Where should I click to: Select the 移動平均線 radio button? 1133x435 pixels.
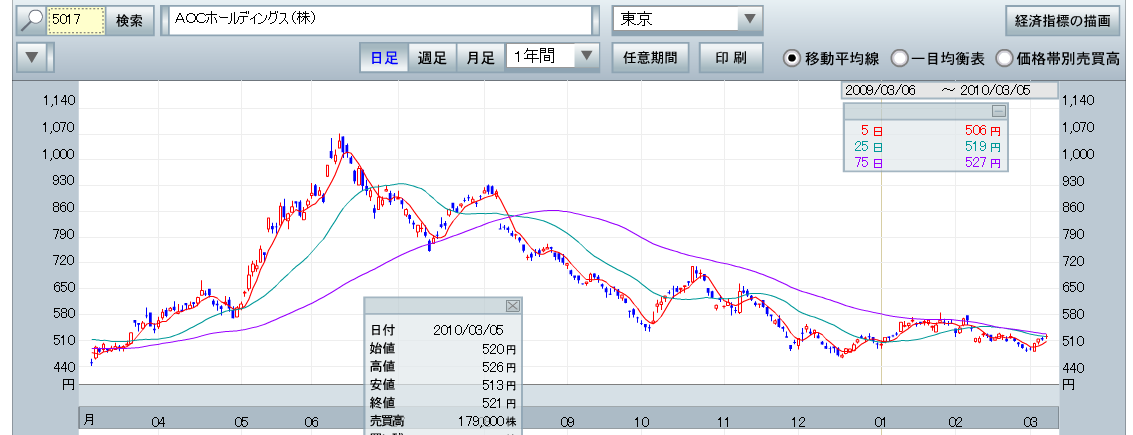793,57
